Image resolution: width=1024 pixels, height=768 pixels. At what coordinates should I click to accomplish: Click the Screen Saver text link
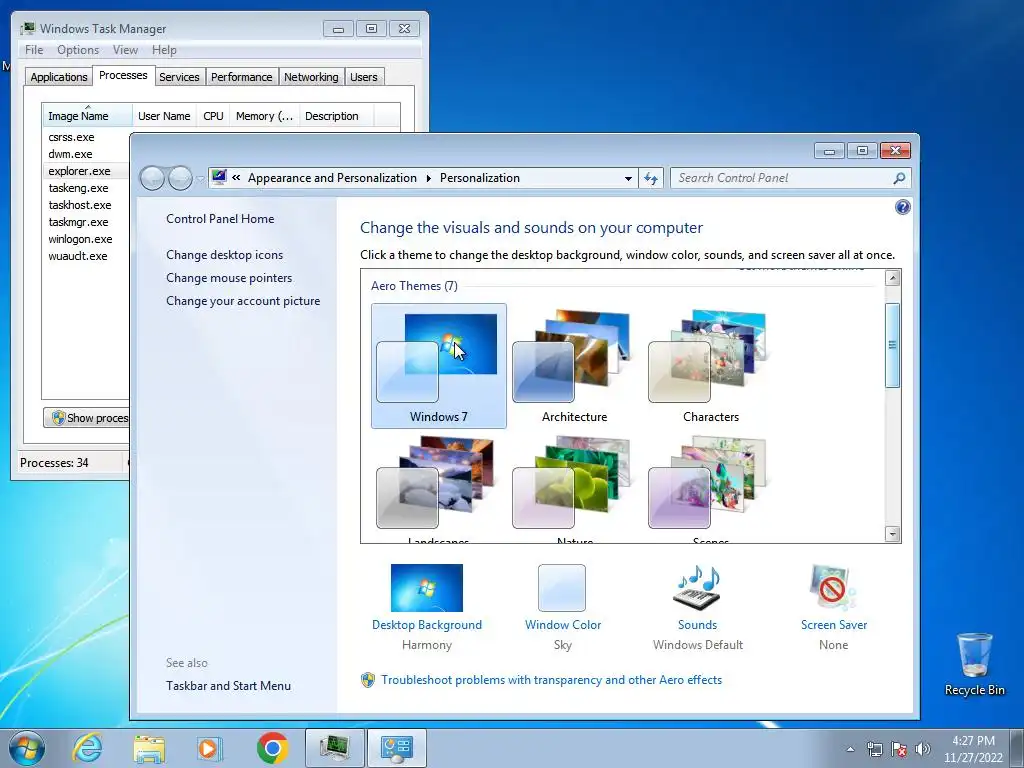(834, 625)
